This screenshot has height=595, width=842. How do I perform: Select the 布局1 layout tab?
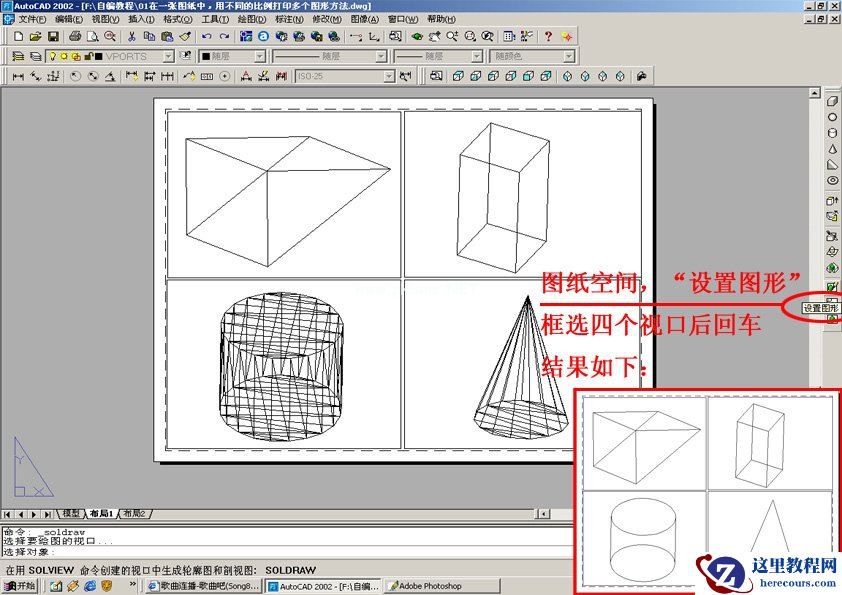pos(101,513)
